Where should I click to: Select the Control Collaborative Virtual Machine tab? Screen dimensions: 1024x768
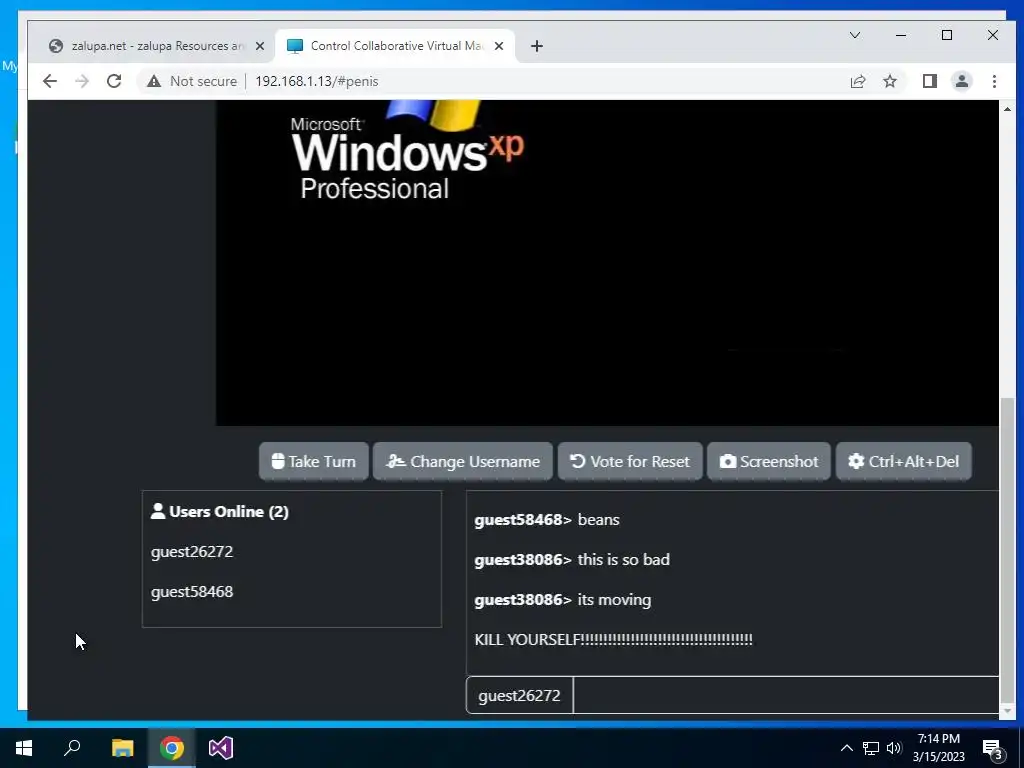395,46
